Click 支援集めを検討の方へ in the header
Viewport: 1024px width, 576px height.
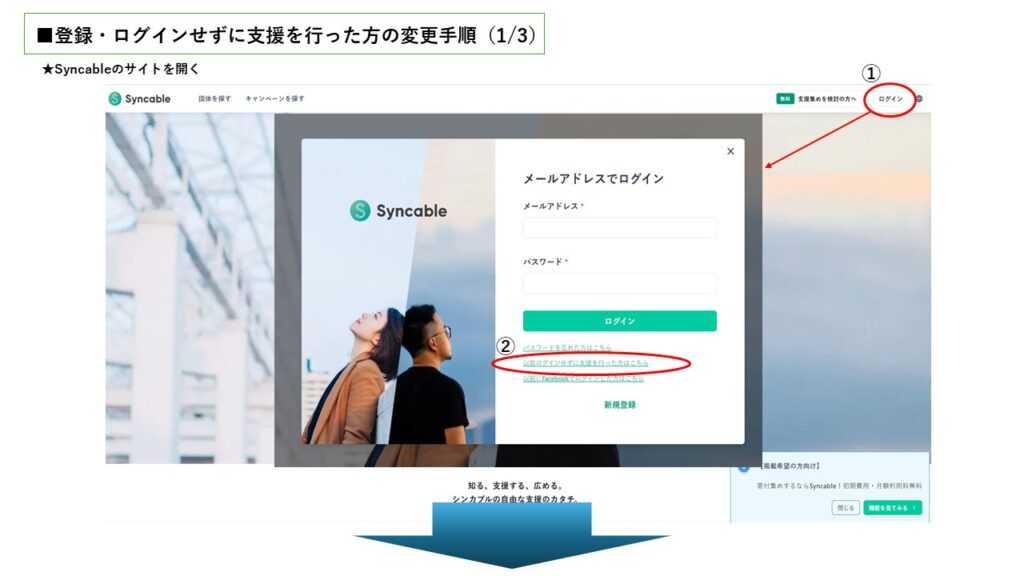click(x=826, y=99)
